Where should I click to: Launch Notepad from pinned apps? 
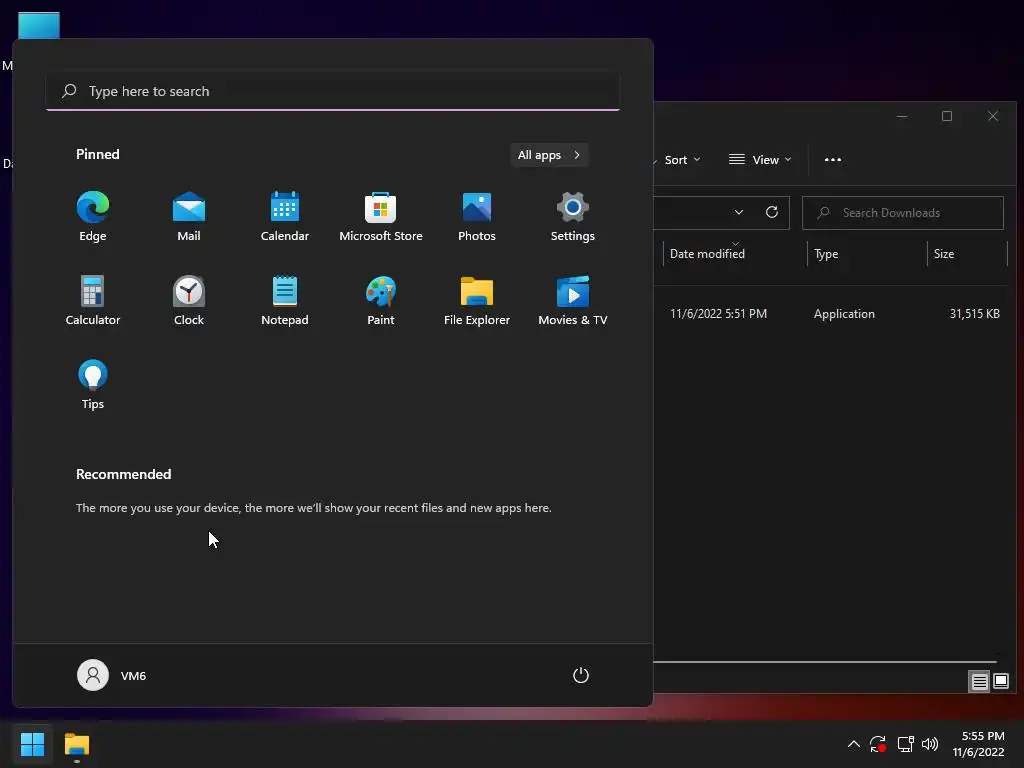point(285,300)
